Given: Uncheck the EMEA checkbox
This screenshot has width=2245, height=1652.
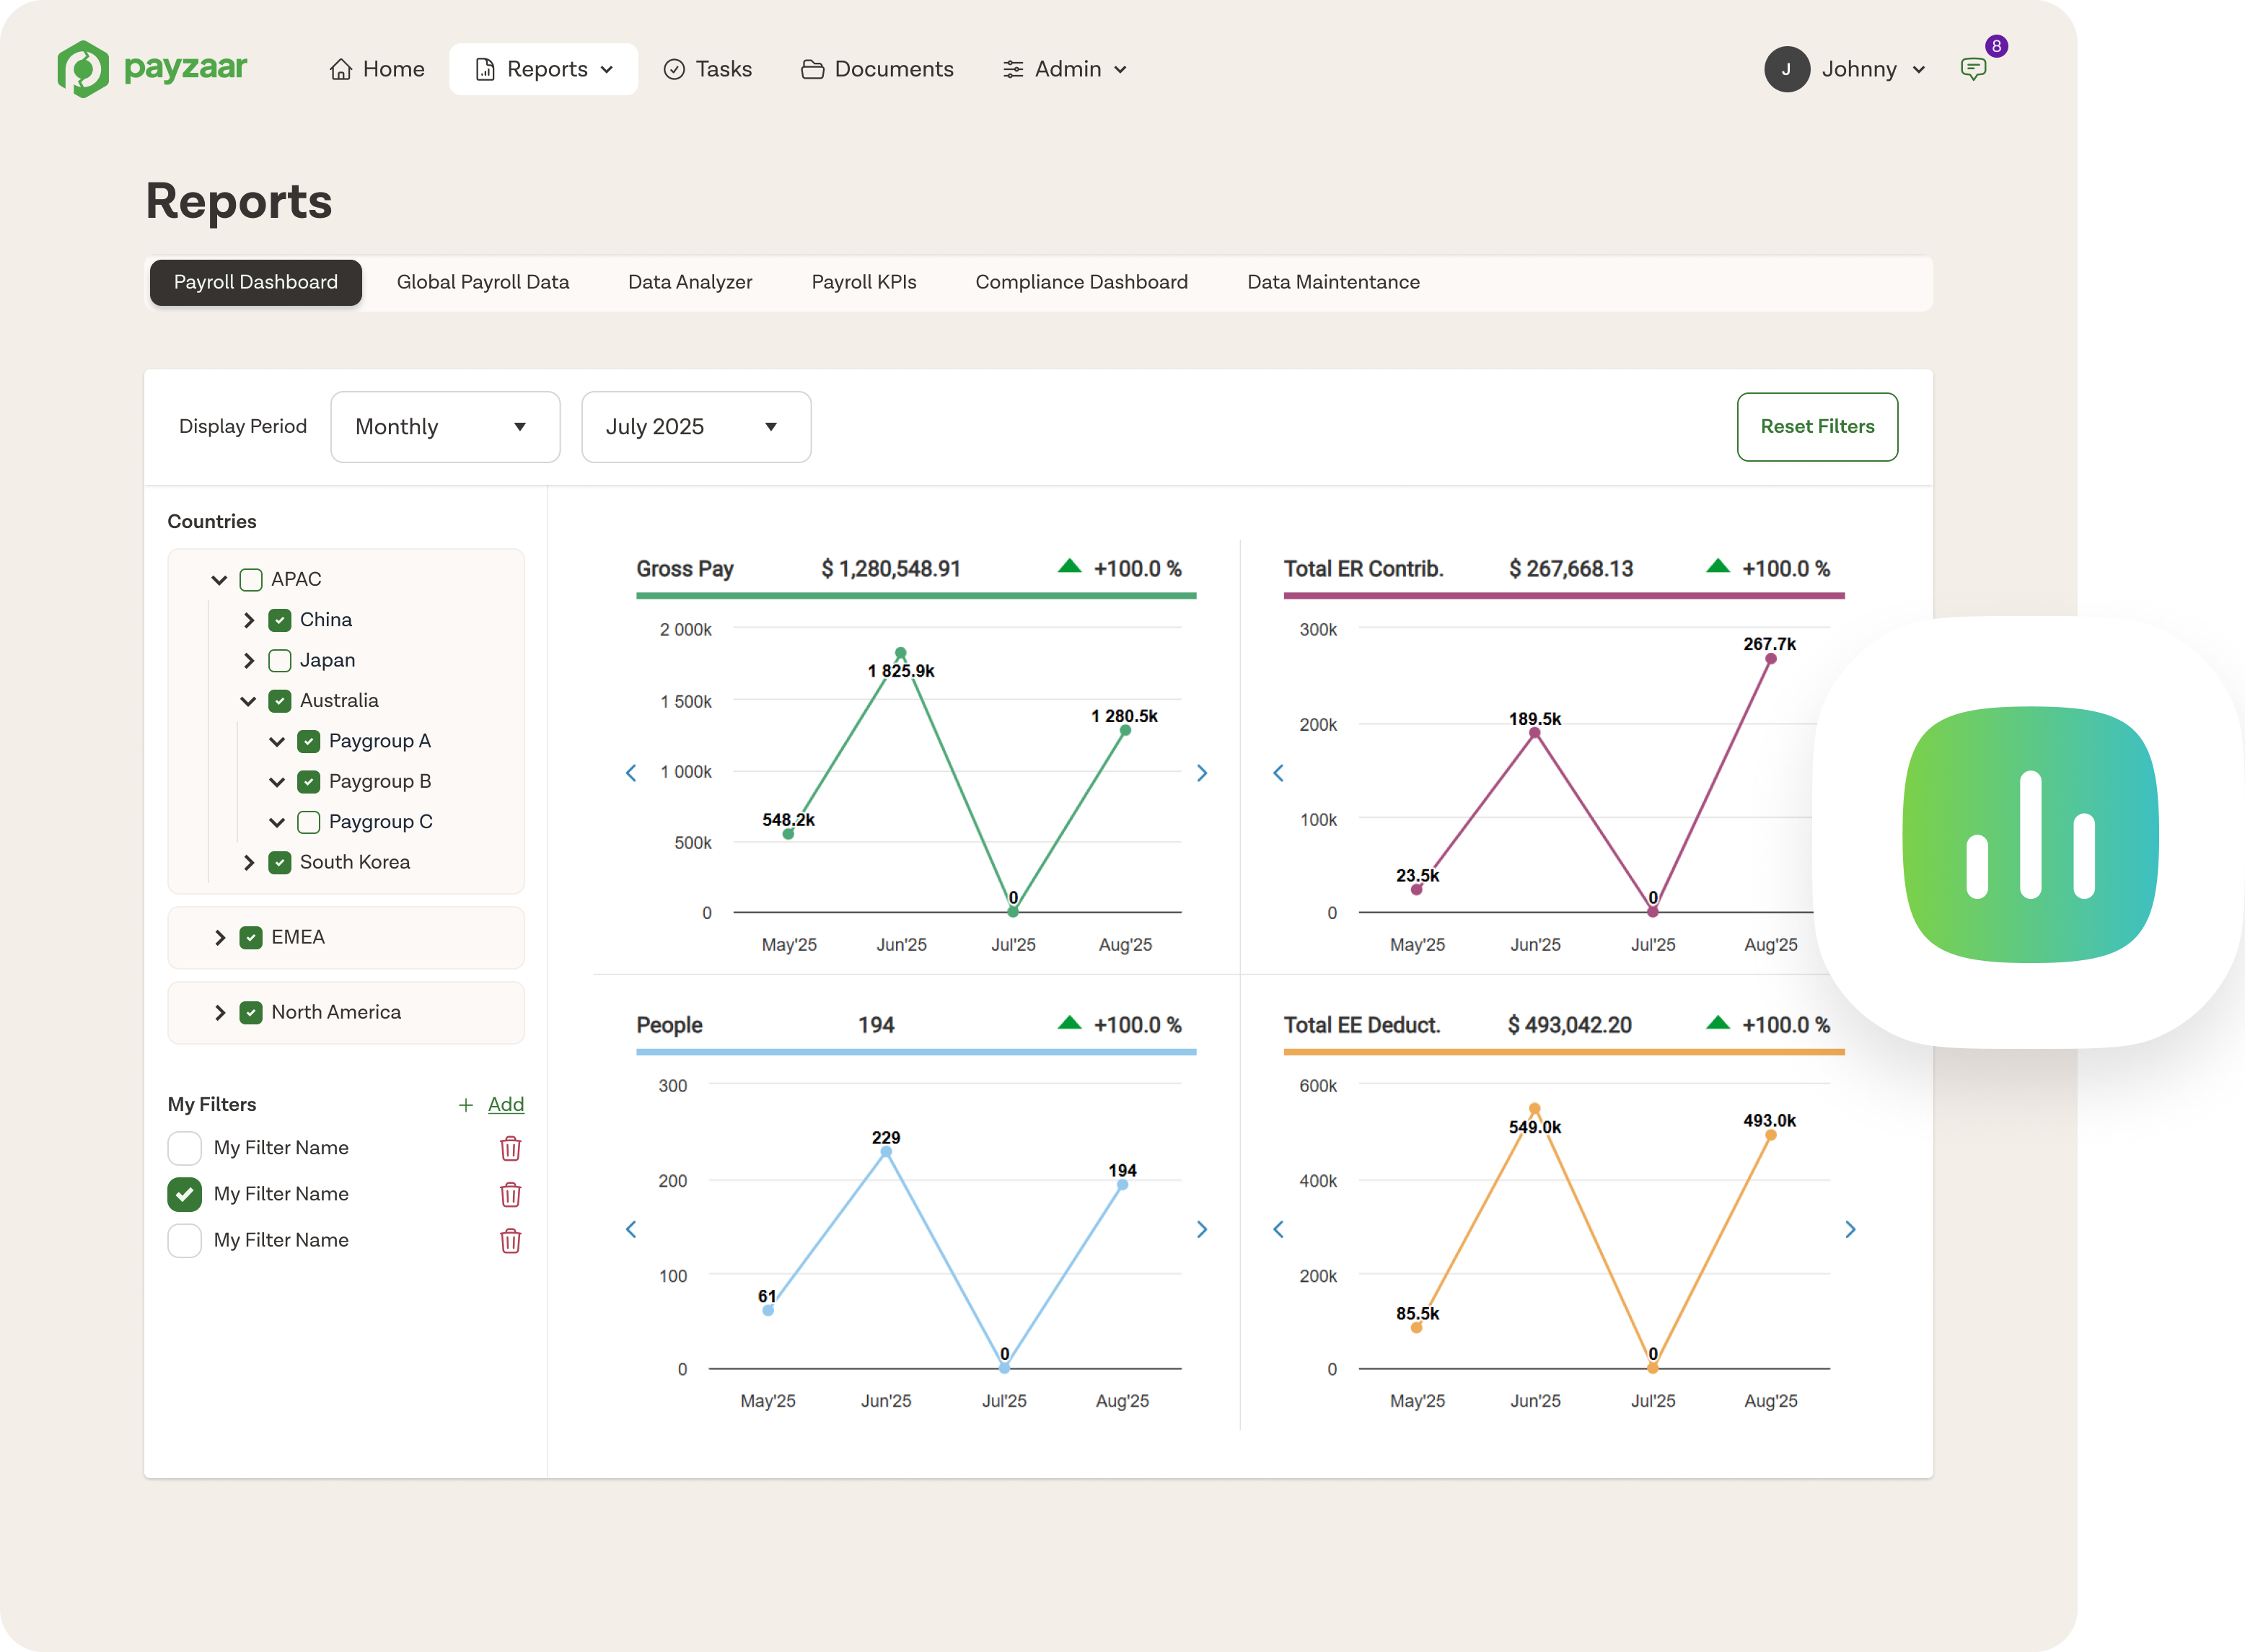Looking at the screenshot, I should coord(251,937).
